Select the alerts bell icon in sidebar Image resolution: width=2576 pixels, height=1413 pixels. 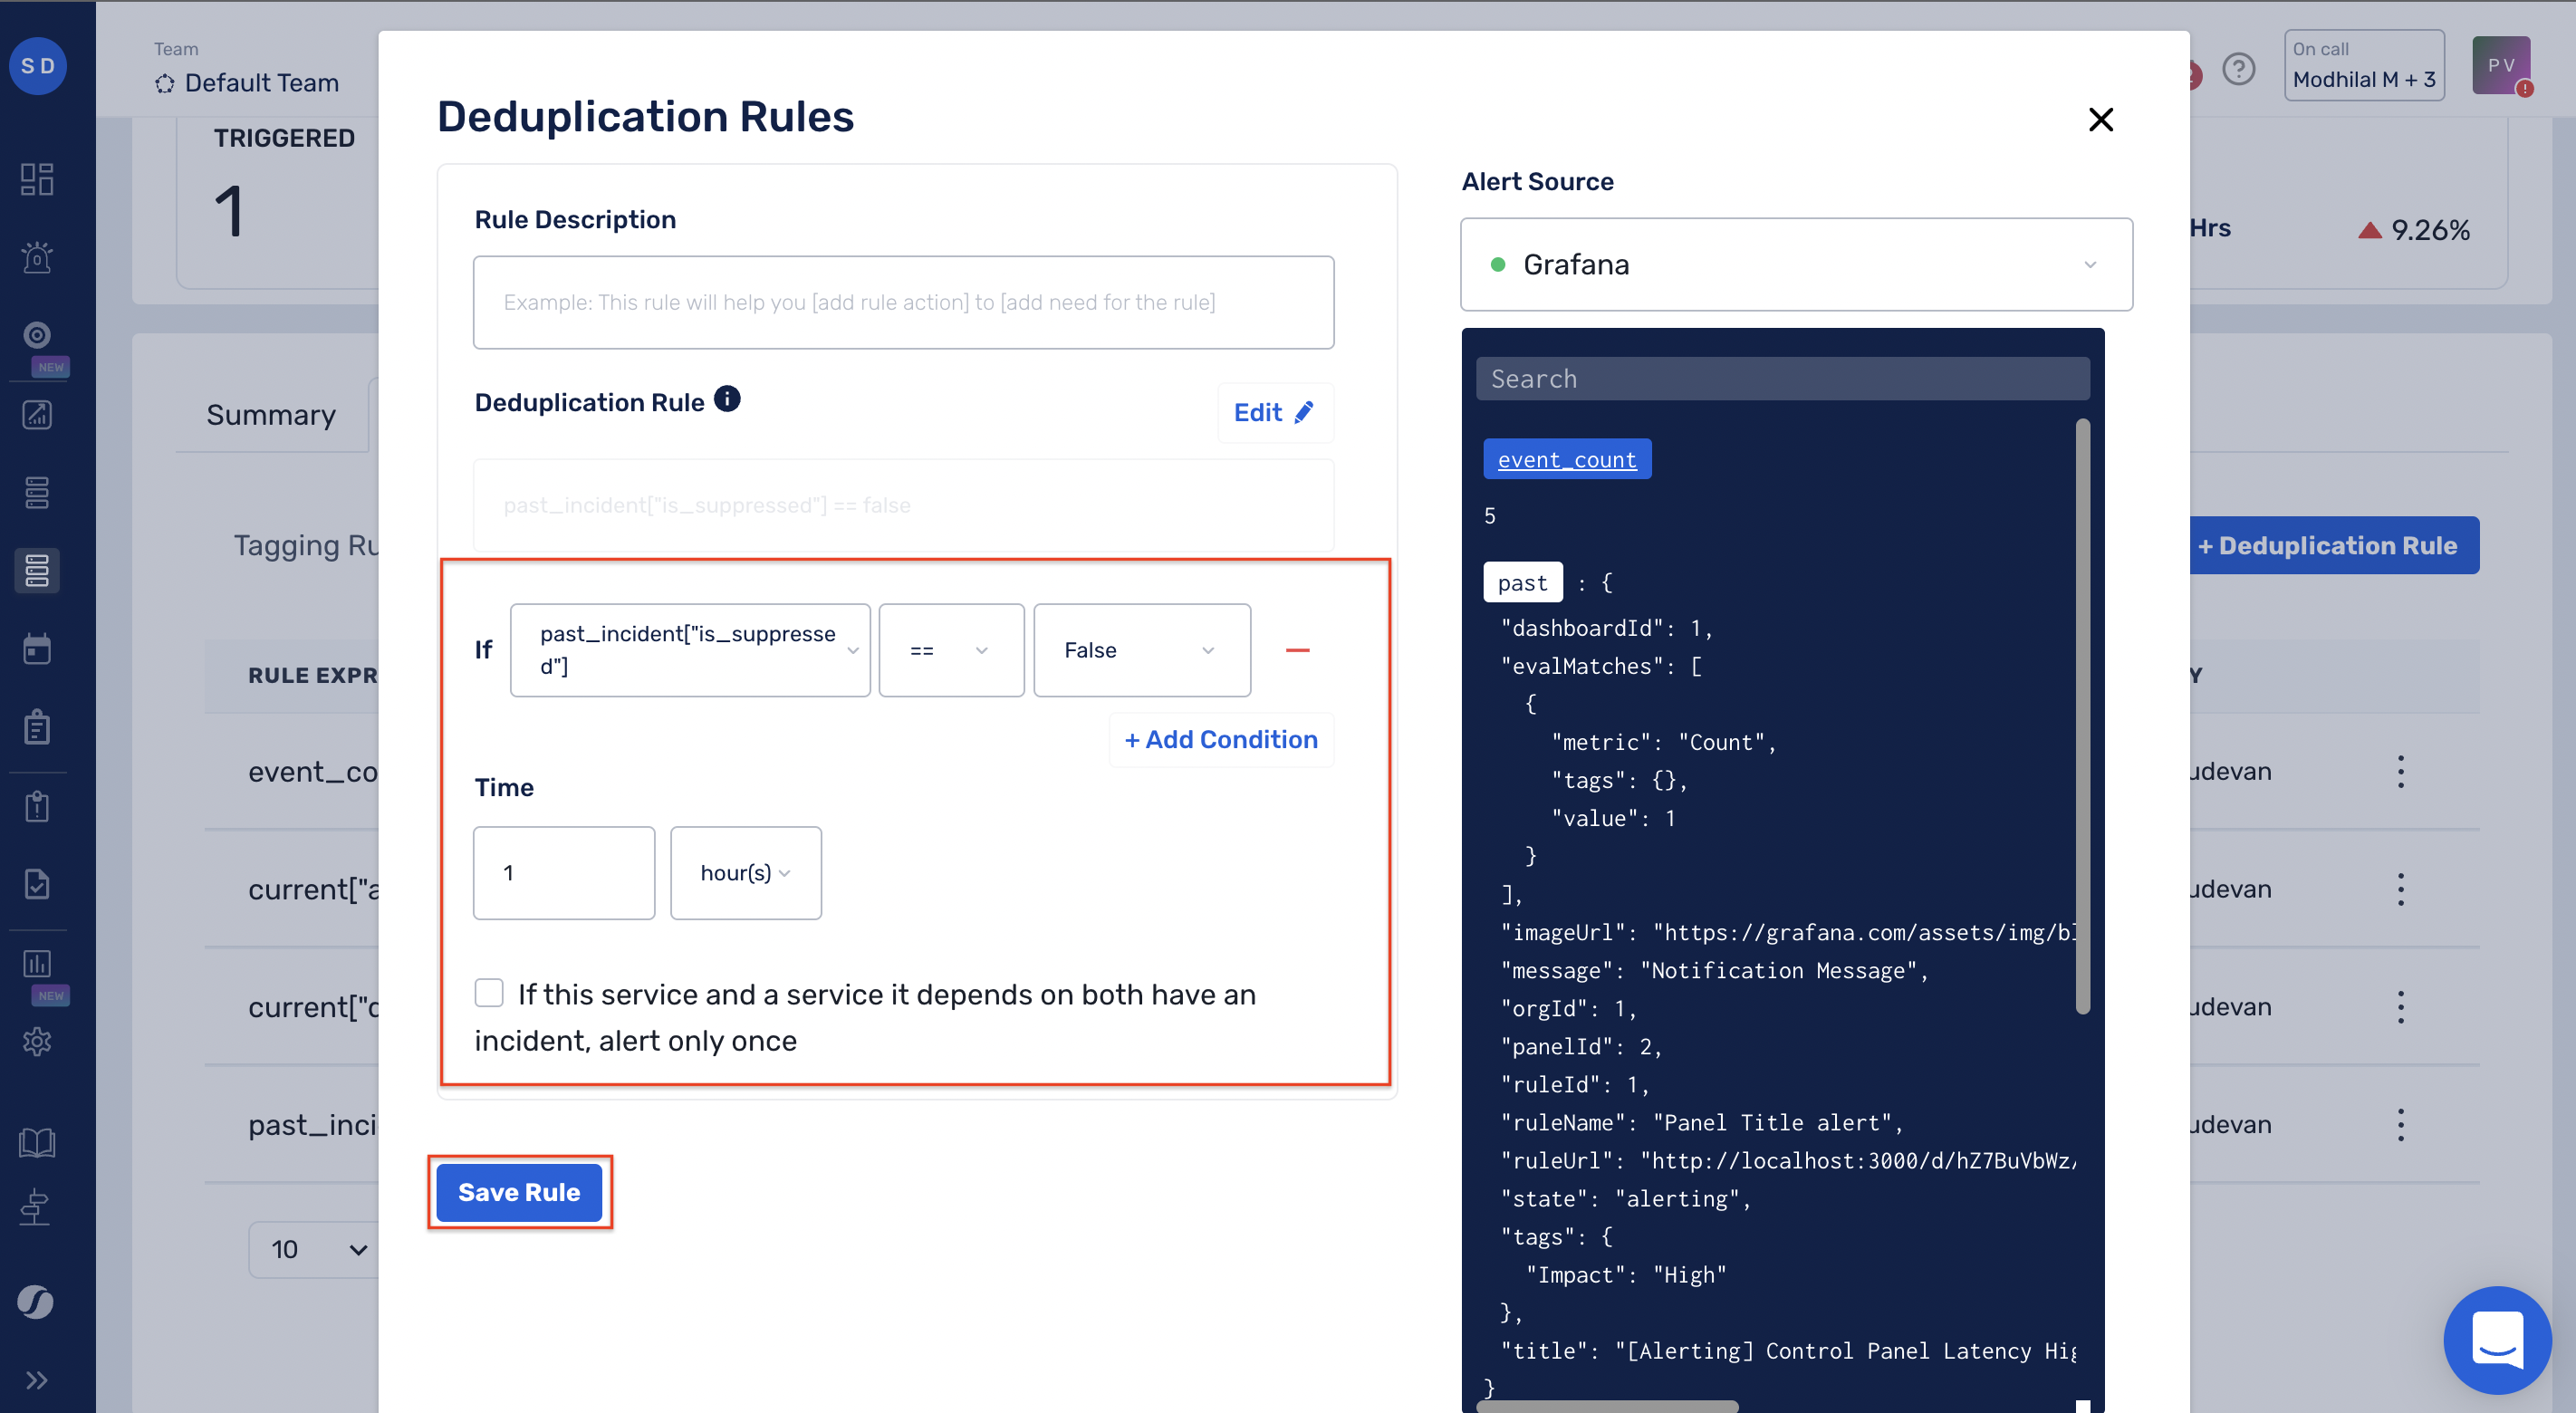point(37,257)
